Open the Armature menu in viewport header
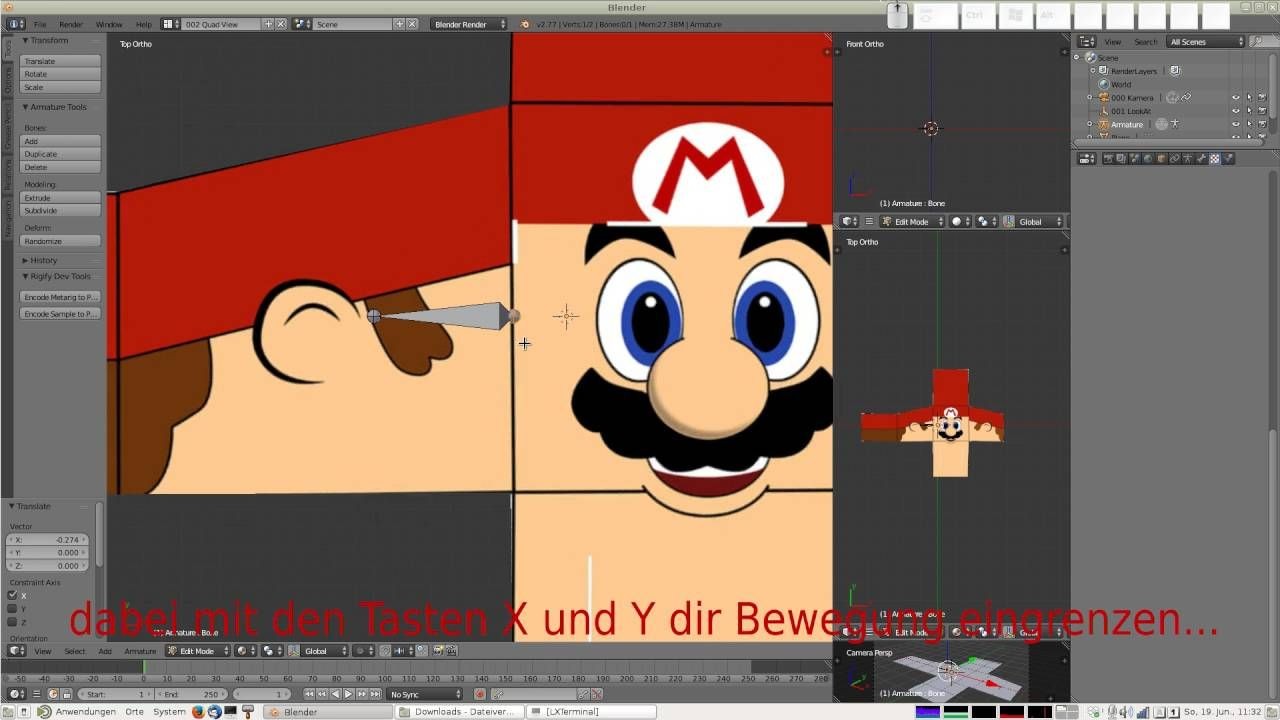 (140, 651)
